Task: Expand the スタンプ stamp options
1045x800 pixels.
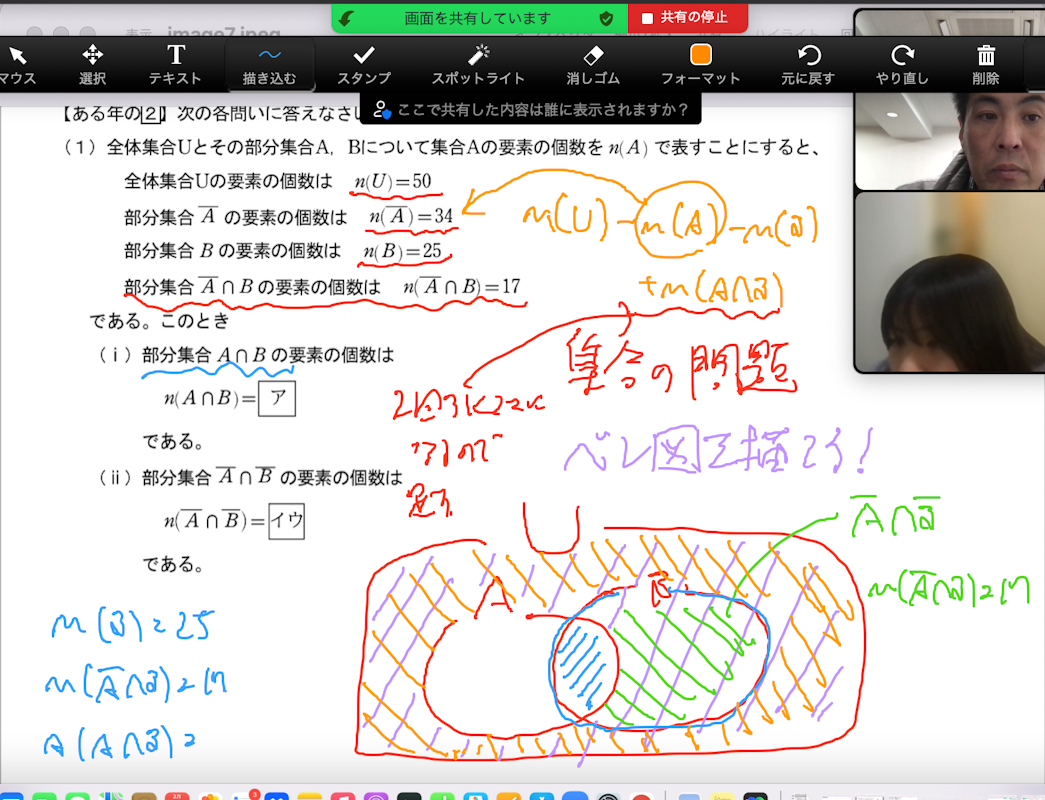Action: pos(363,63)
